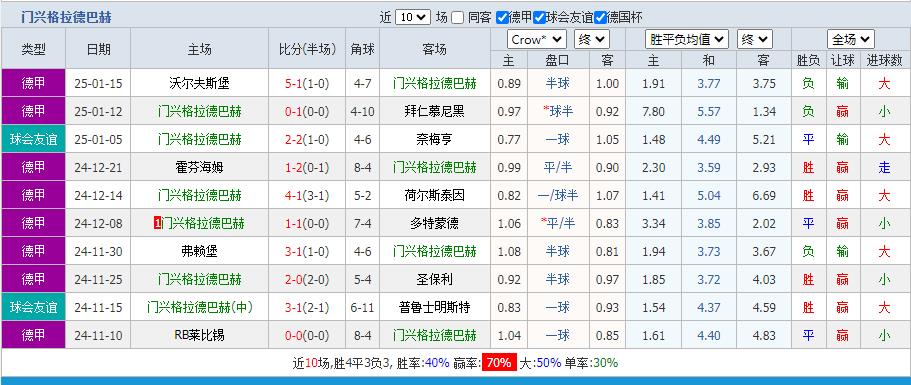The height and width of the screenshot is (385, 911).
Task: Open the 终 dropdown beside 胜平负均值
Action: click(755, 39)
